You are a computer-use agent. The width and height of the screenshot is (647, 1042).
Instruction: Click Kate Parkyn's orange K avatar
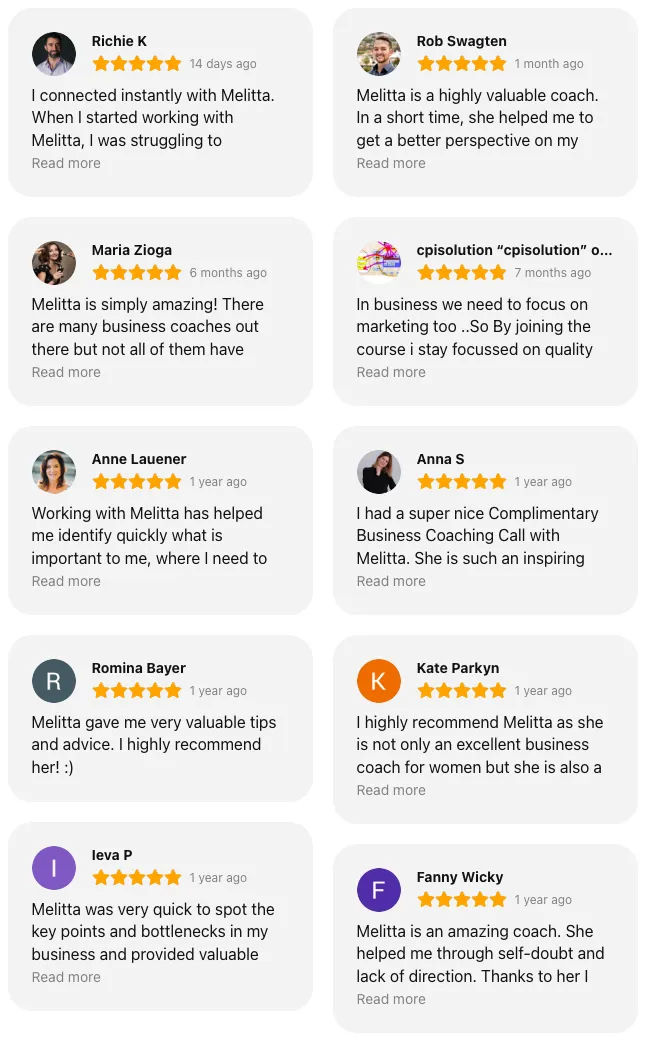[379, 681]
